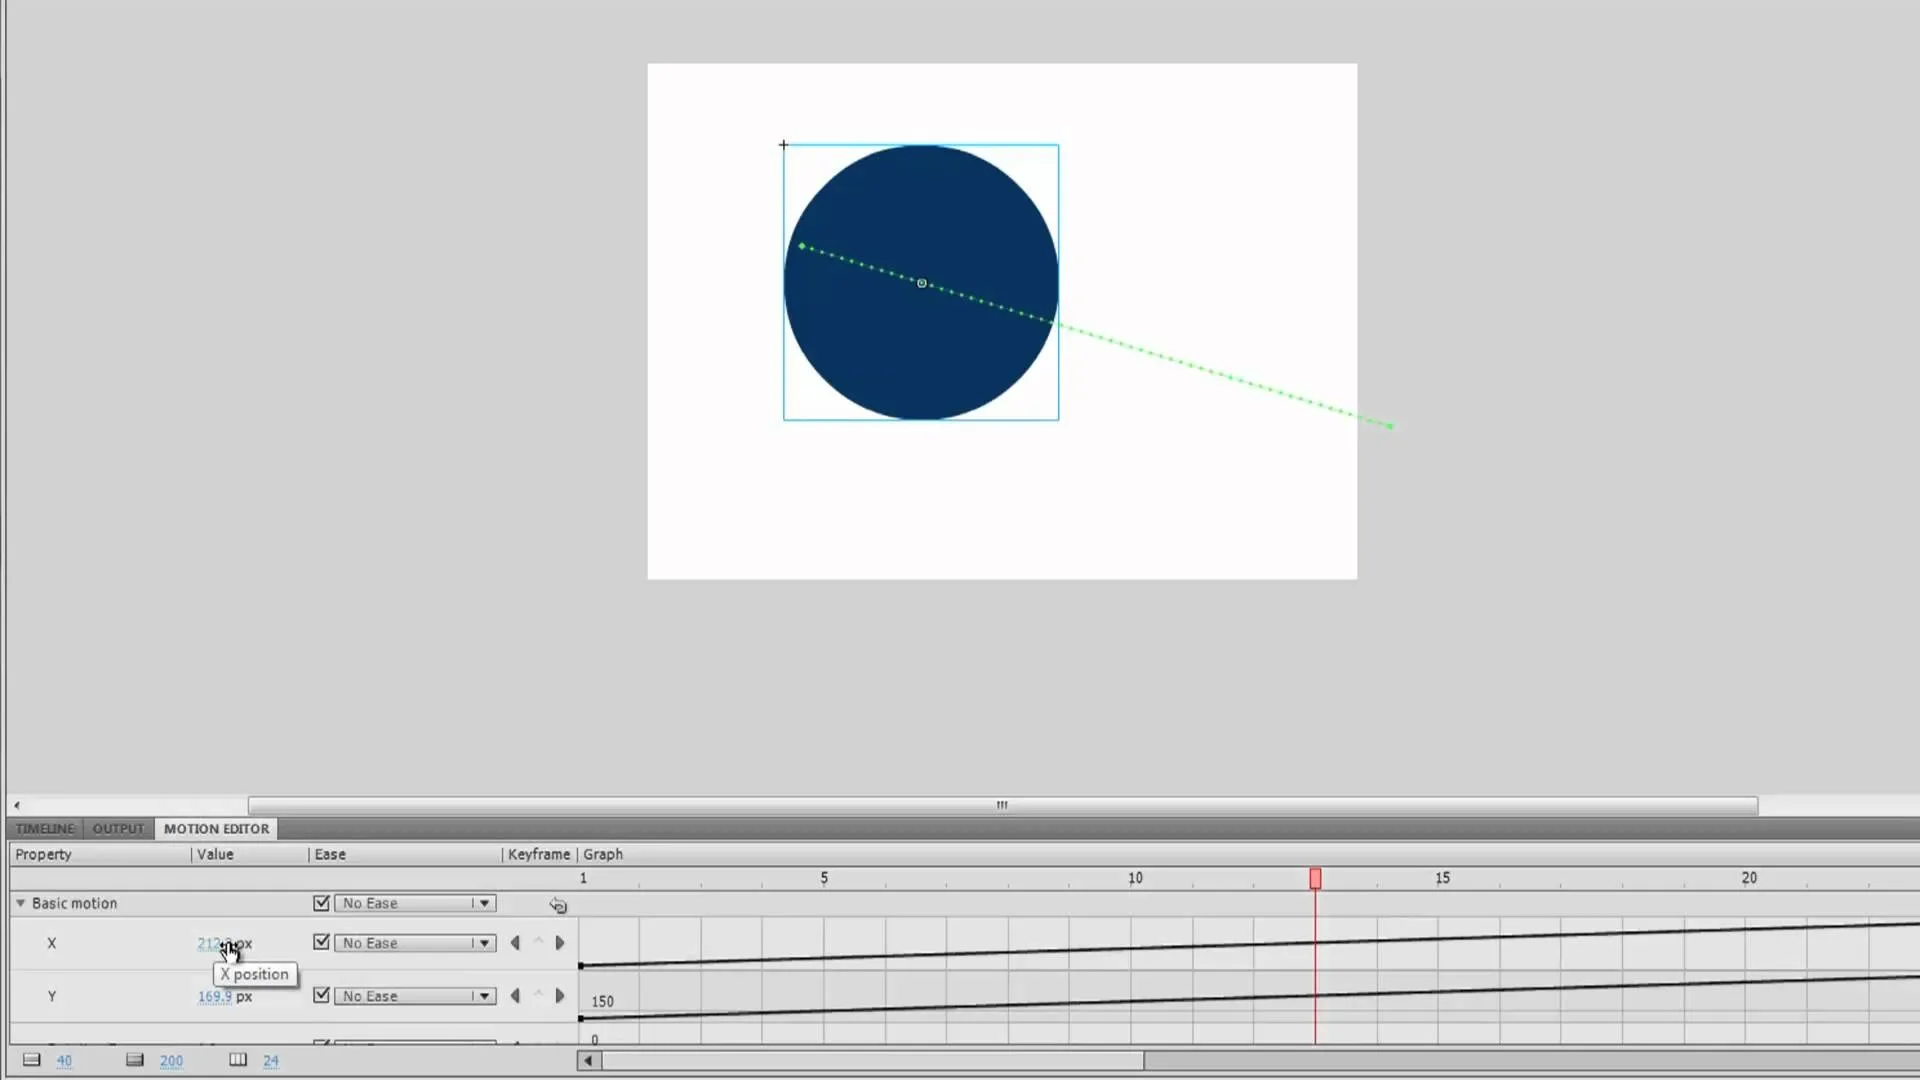The width and height of the screenshot is (1920, 1080).
Task: Switch to the Output tab
Action: pos(118,828)
